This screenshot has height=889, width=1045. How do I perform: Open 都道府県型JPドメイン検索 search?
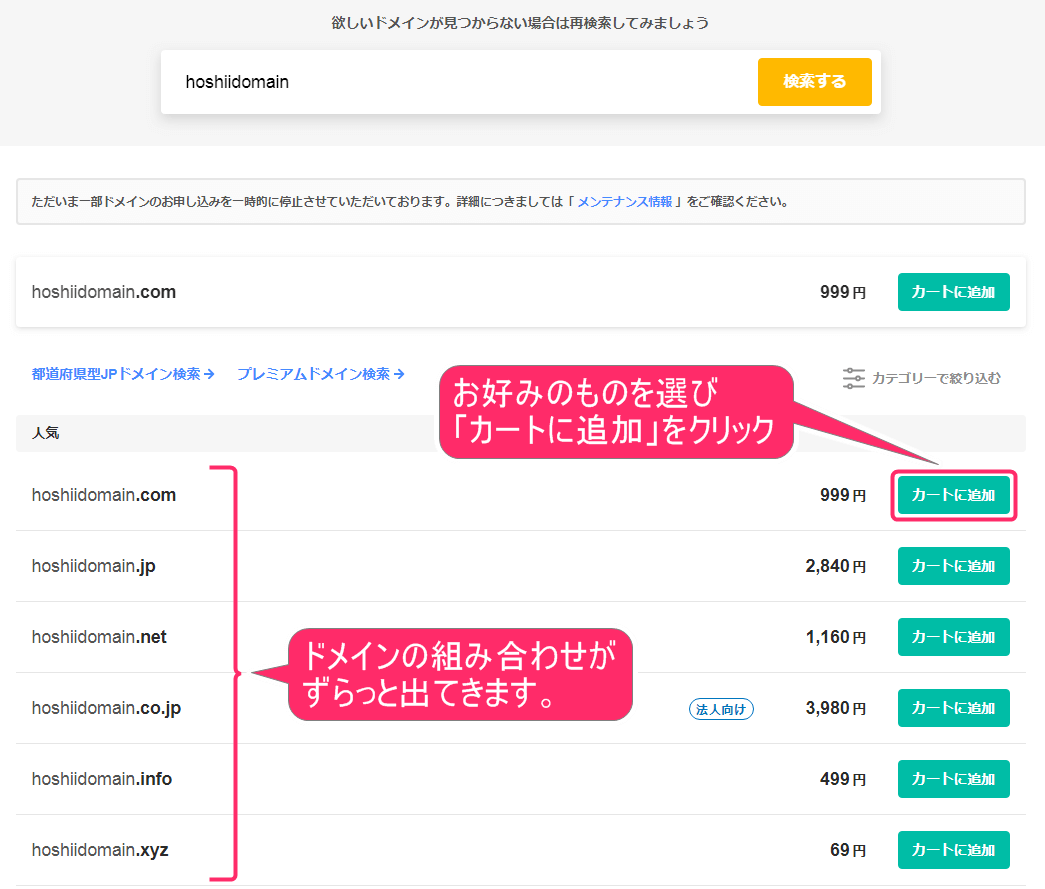[115, 373]
